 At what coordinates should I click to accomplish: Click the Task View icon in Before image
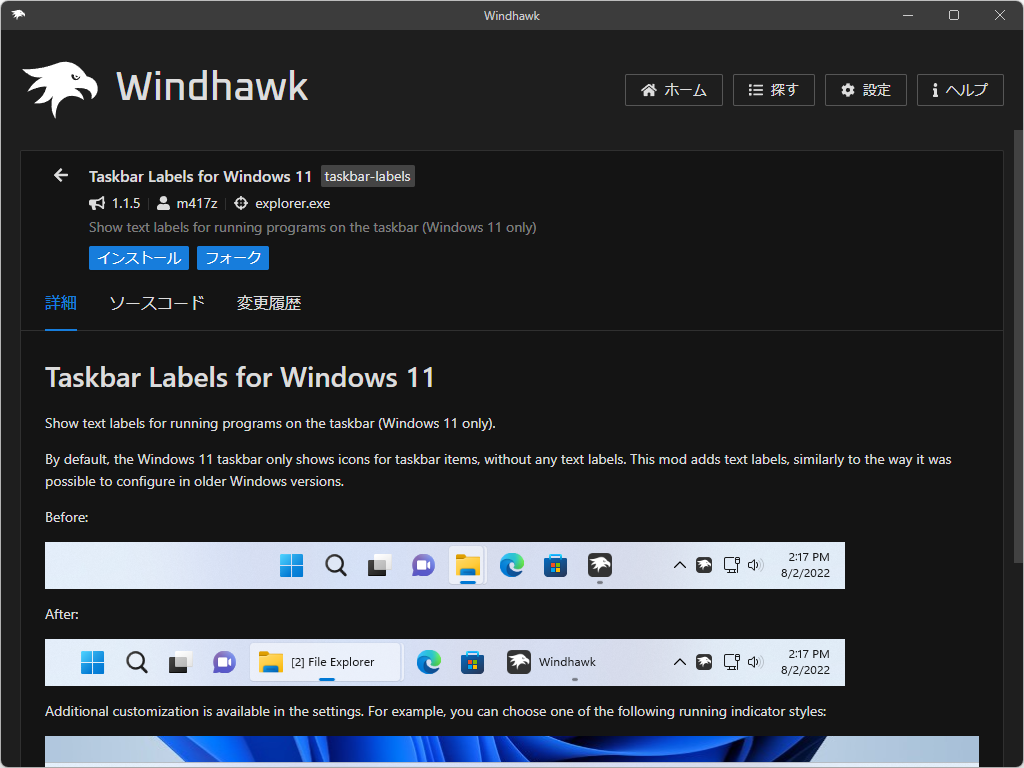379,566
